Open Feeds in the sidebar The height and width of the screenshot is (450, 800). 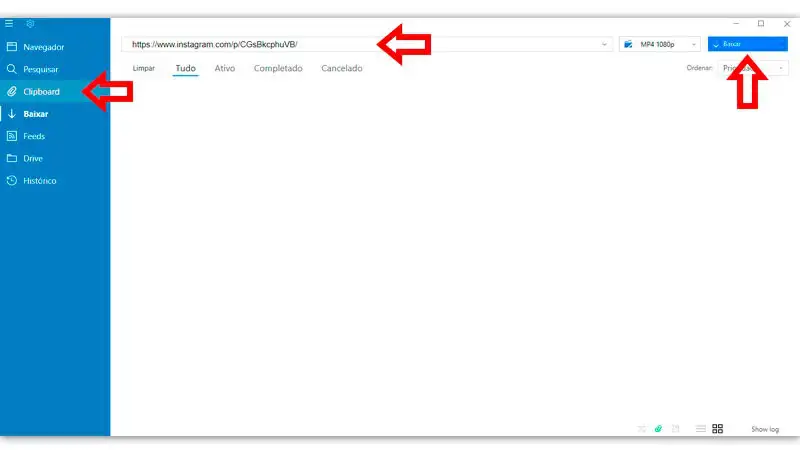(55, 136)
